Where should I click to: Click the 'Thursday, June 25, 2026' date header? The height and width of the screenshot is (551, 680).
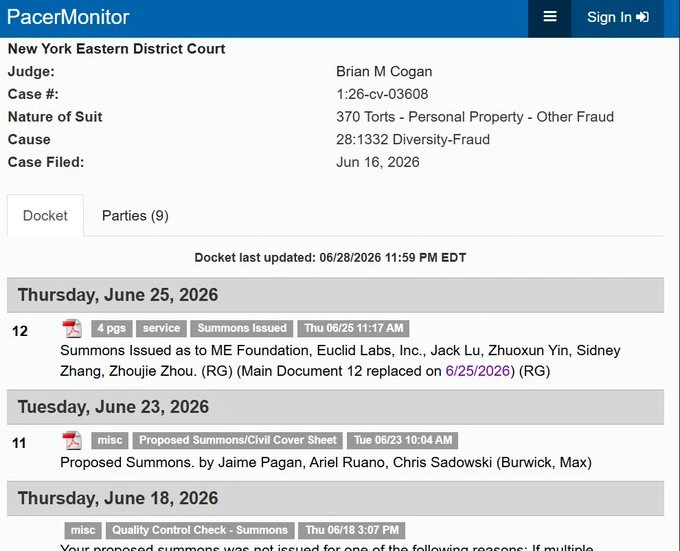pos(335,295)
